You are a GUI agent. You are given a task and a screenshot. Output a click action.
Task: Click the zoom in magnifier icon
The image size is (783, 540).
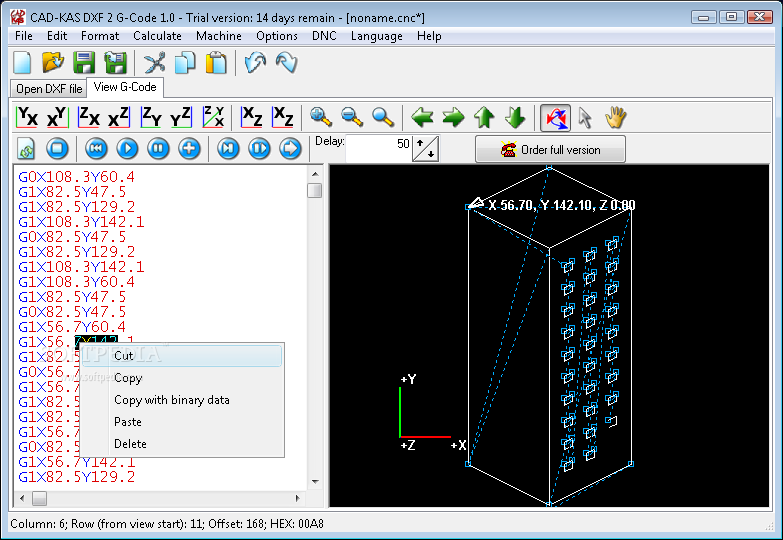[321, 117]
